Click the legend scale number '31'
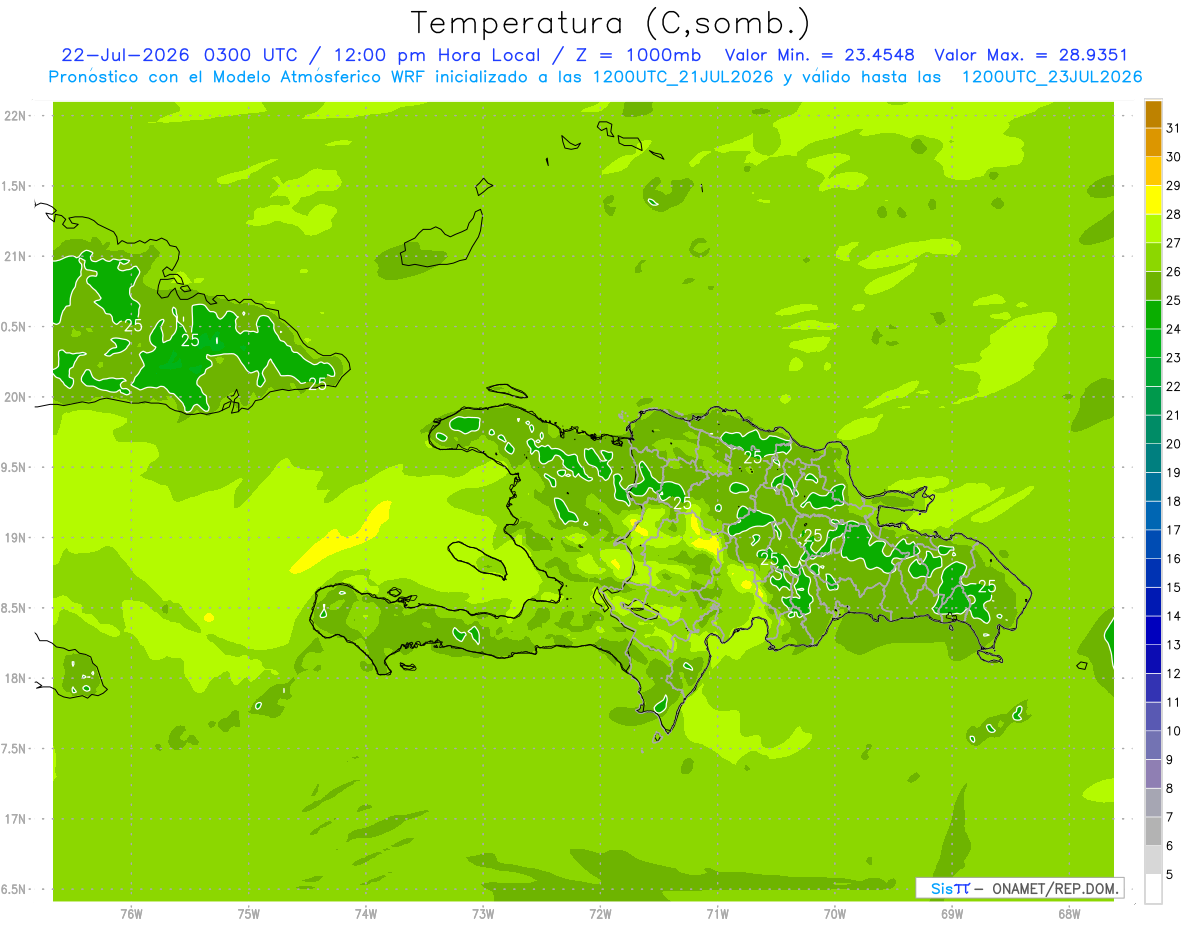 point(1174,128)
